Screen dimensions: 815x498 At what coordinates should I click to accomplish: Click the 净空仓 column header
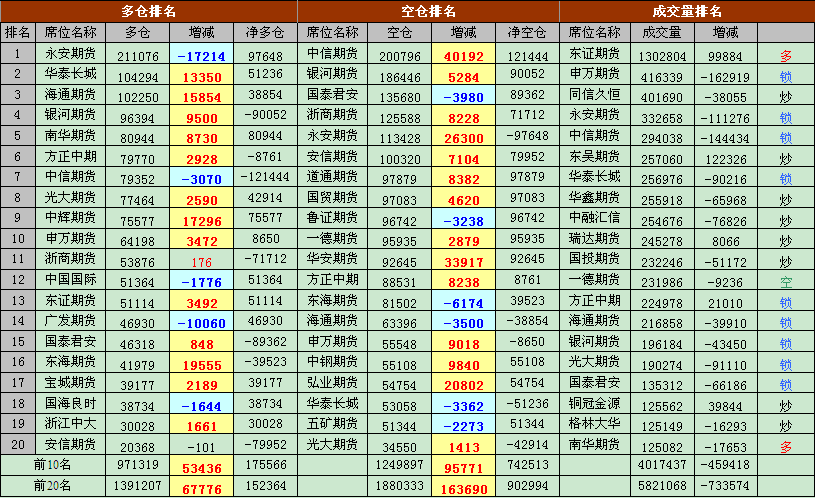tap(527, 33)
